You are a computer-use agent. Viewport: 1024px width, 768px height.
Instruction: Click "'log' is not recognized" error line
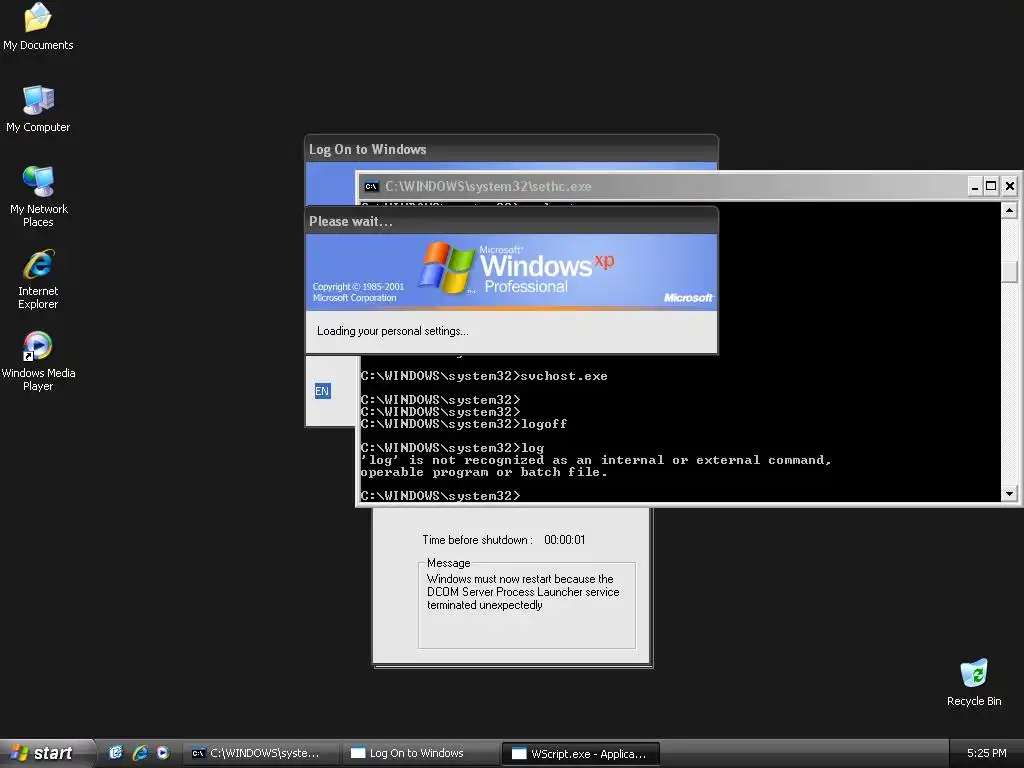pos(596,460)
